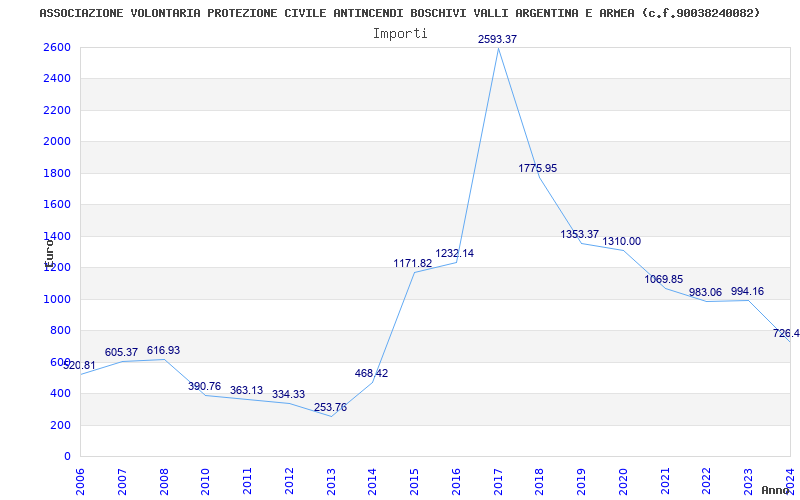Select the x-axis year 2006
The width and height of the screenshot is (800, 500).
click(80, 481)
